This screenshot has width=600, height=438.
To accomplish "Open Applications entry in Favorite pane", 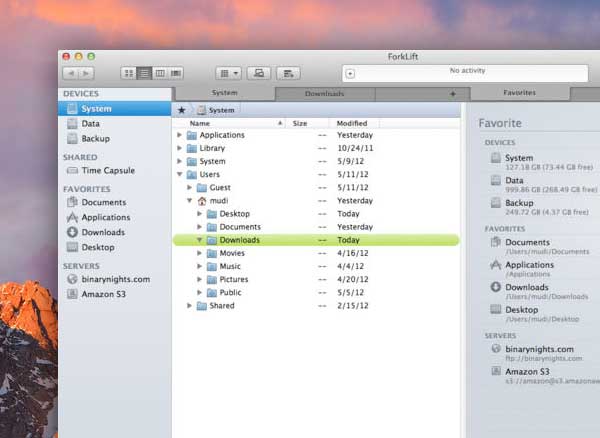I will point(522,269).
